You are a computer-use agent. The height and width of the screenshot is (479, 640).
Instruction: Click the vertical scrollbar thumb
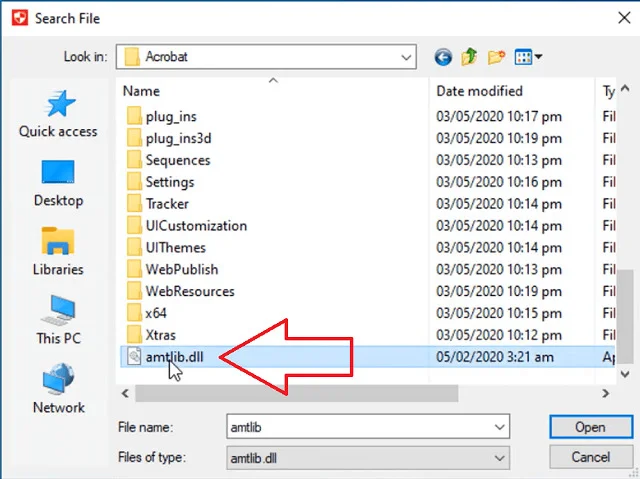(x=625, y=316)
